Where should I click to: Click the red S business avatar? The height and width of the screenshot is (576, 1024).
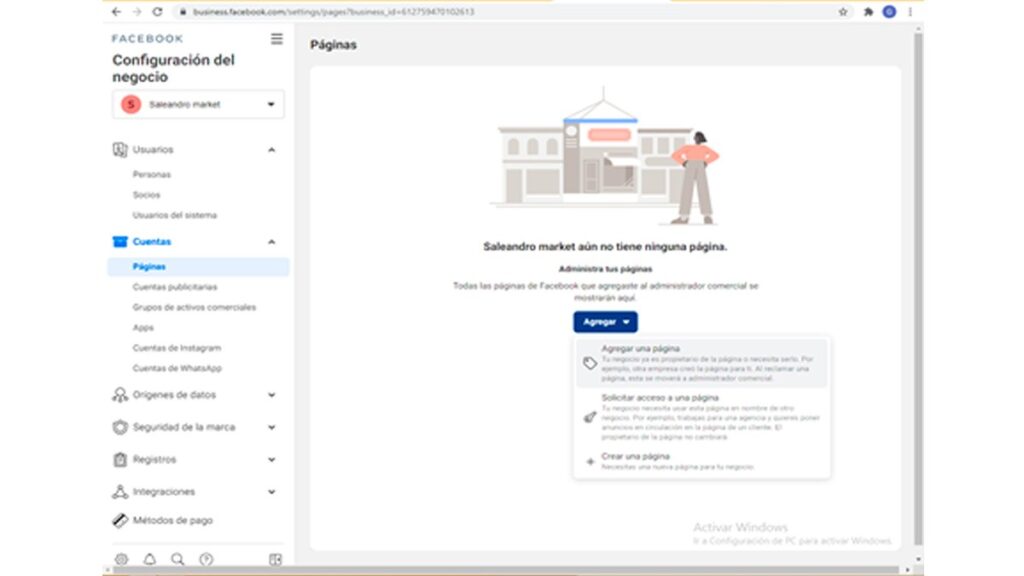pos(131,104)
